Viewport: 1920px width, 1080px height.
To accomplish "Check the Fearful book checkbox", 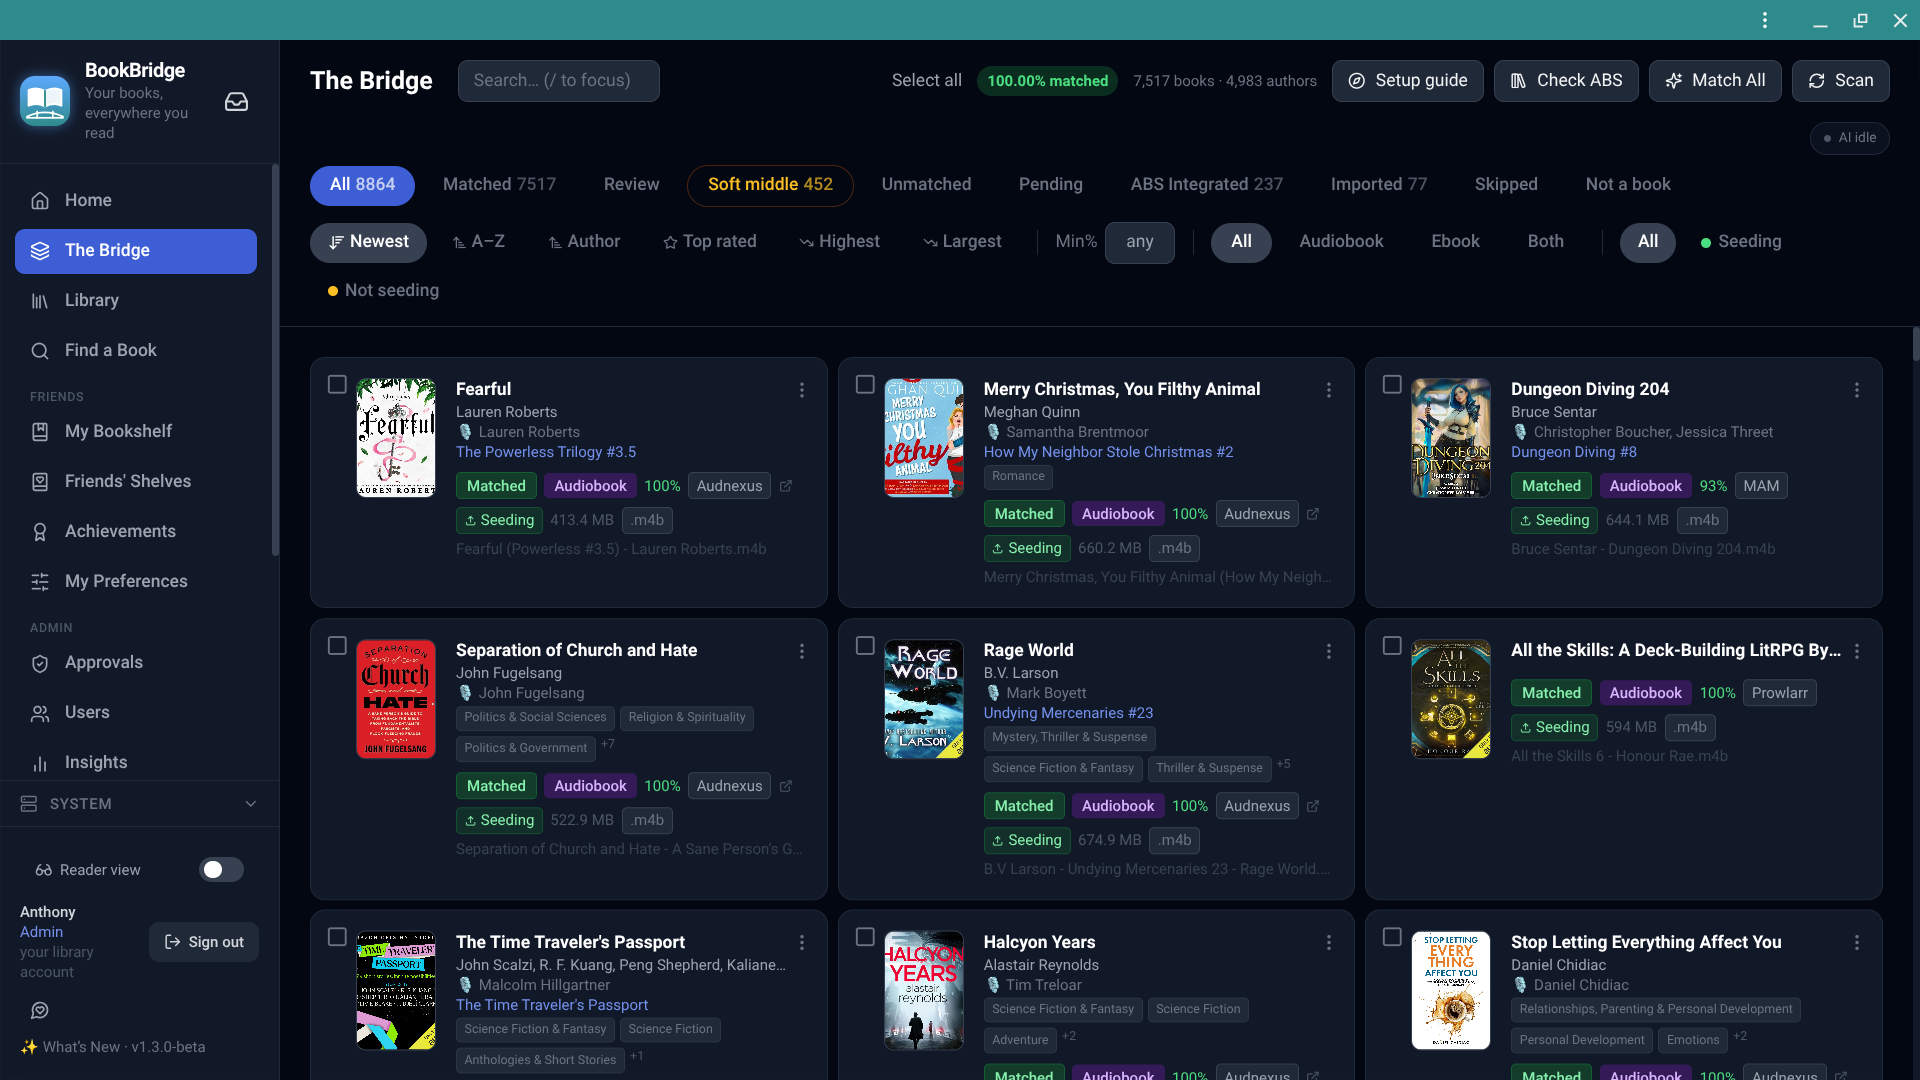I will [337, 385].
